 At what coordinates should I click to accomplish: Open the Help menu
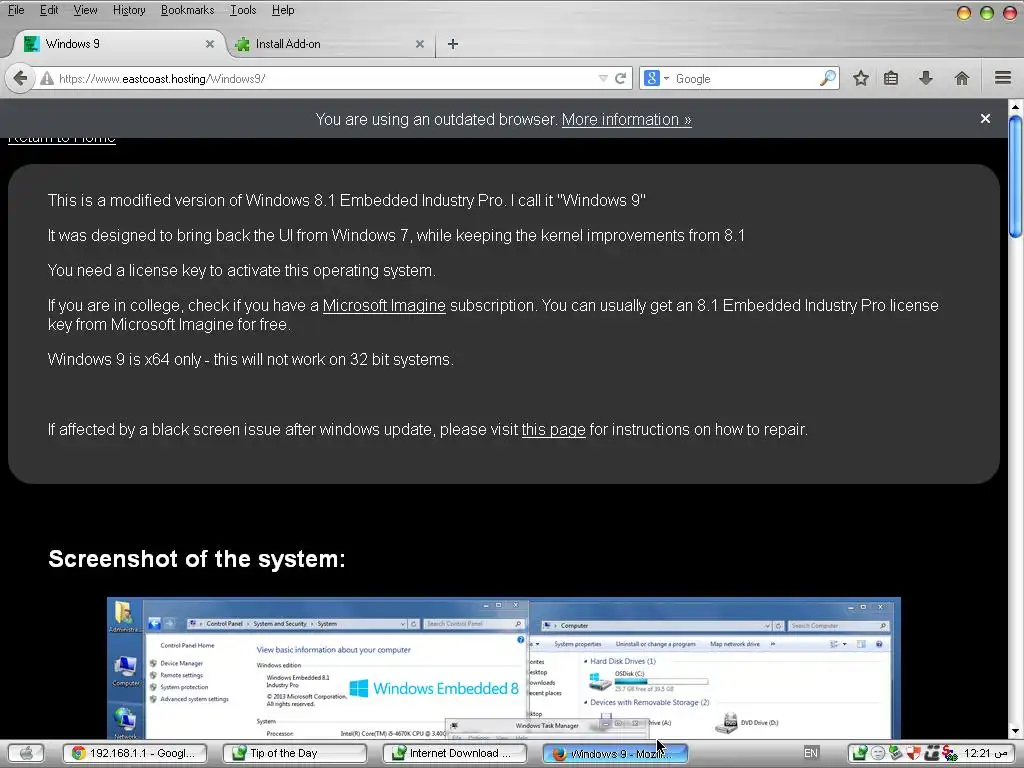(x=283, y=10)
